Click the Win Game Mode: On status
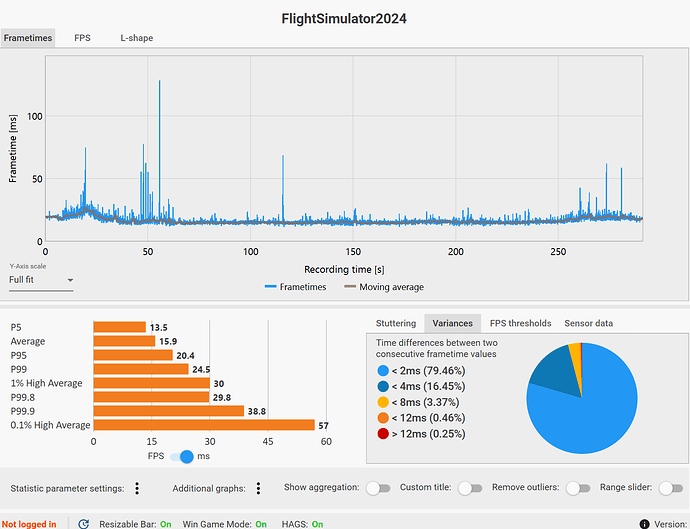 pos(224,524)
